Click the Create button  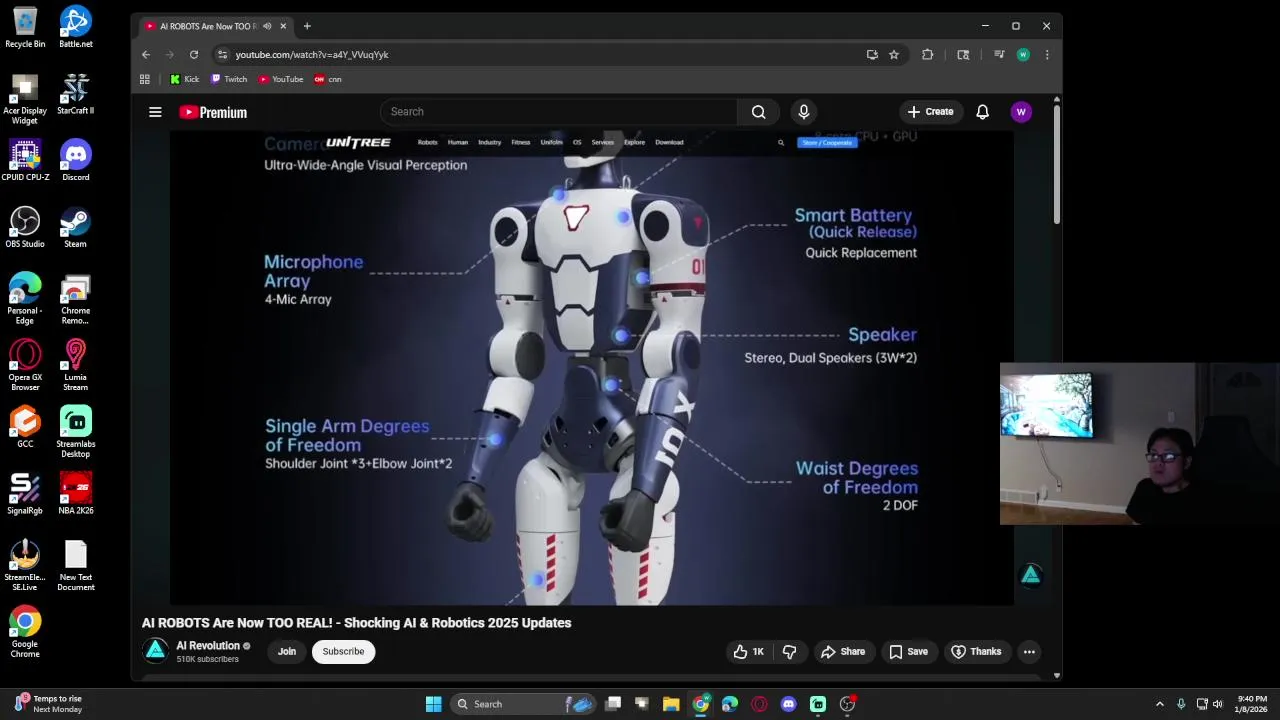(930, 112)
